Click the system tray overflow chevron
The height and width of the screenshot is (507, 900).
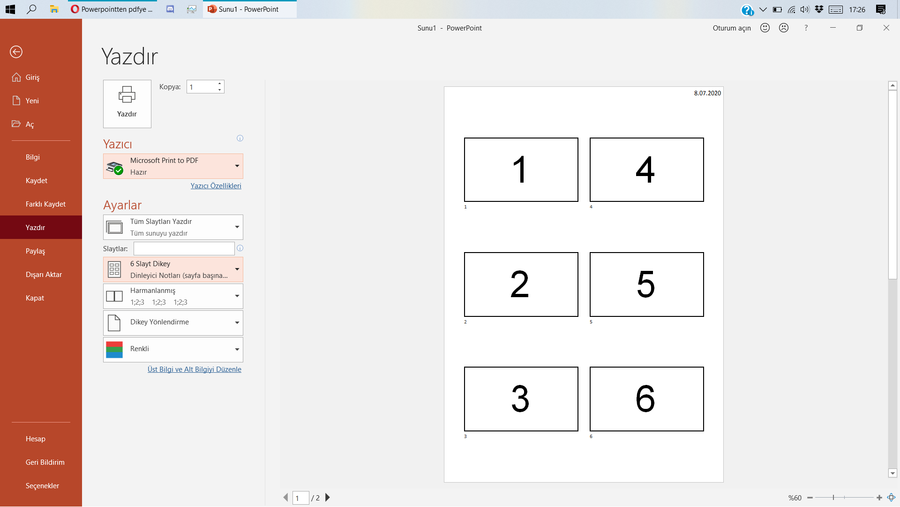coord(763,9)
